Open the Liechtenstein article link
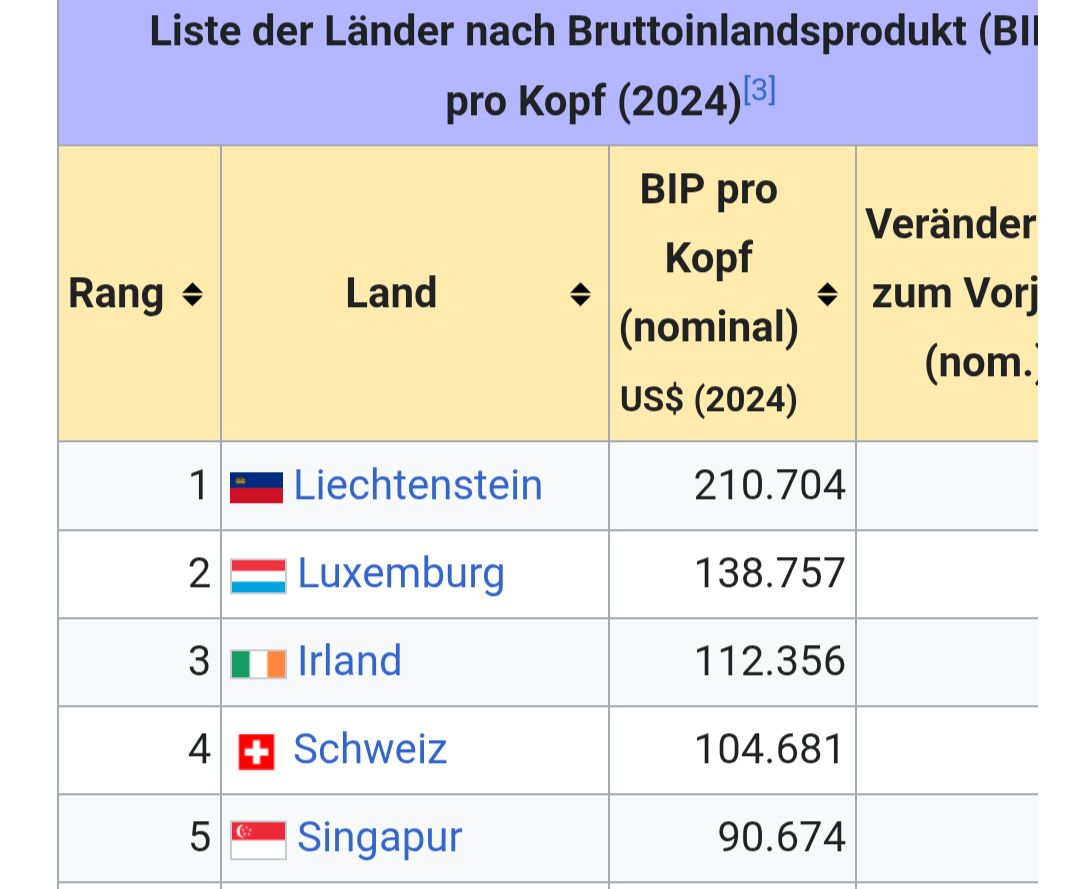 (418, 485)
